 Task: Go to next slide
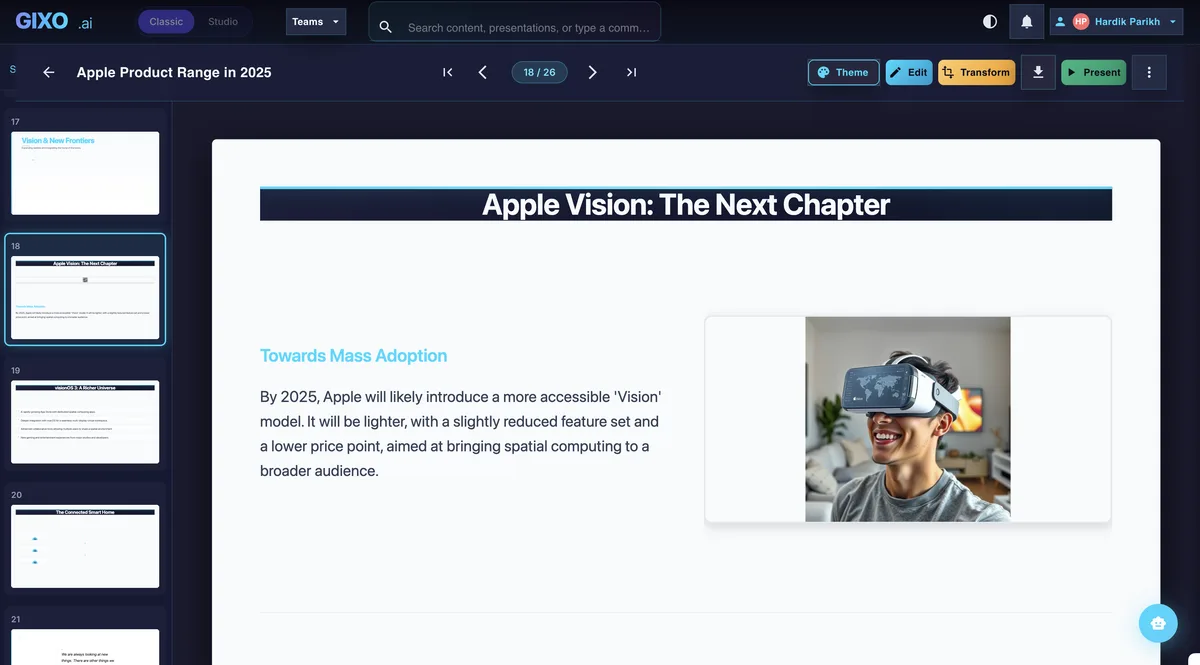[593, 72]
